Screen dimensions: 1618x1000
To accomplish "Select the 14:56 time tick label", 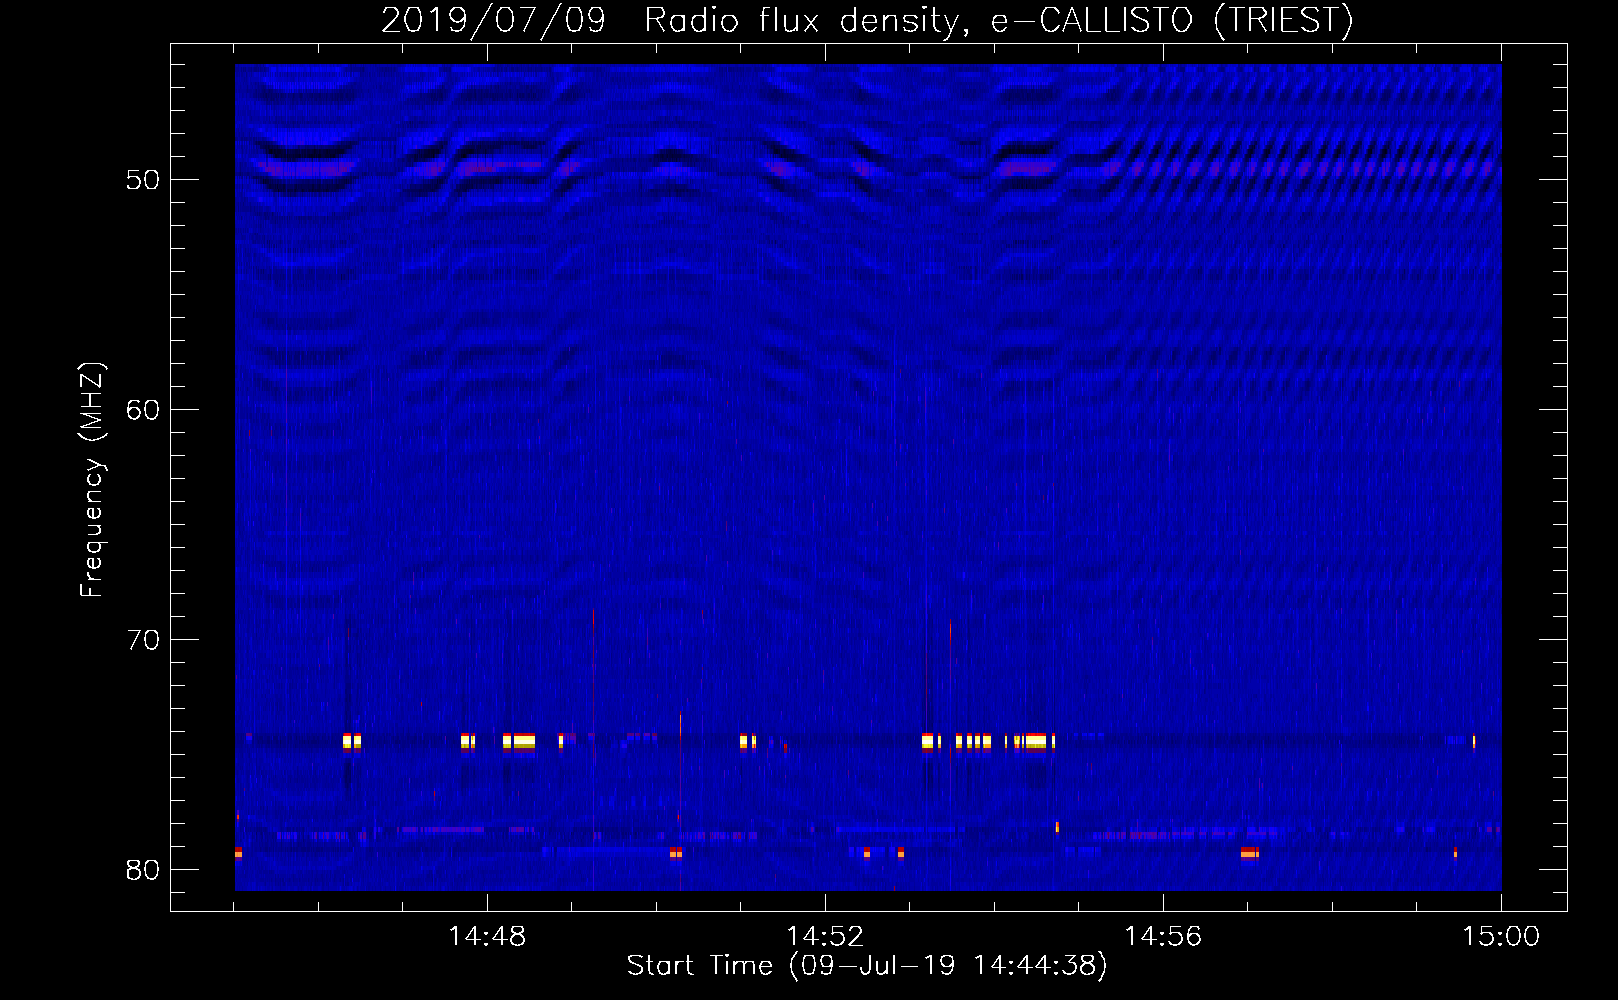I will [1163, 937].
